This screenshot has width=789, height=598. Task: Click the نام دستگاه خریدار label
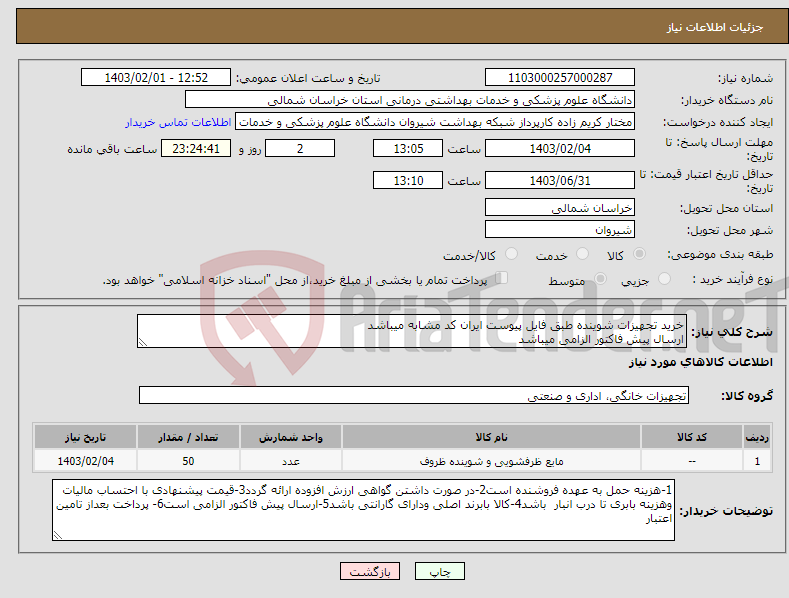click(x=727, y=100)
